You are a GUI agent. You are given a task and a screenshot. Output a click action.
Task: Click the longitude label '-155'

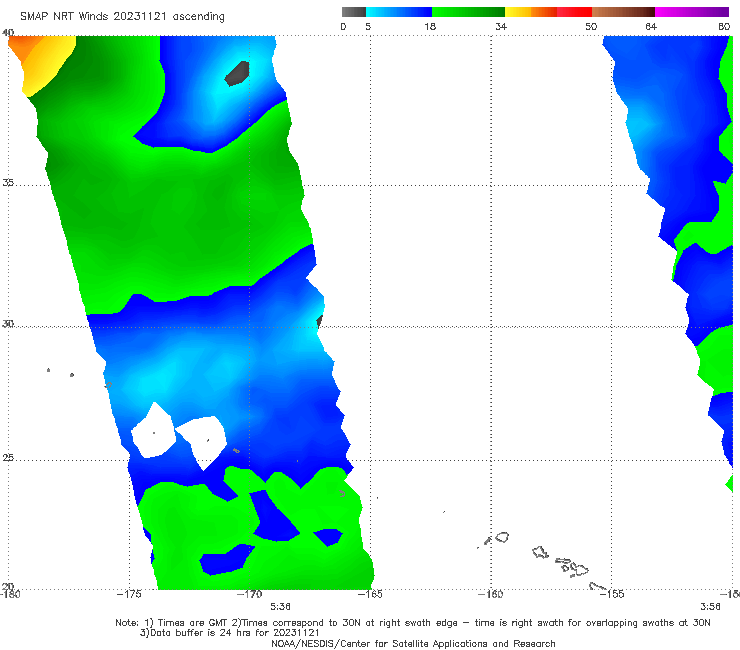click(611, 594)
